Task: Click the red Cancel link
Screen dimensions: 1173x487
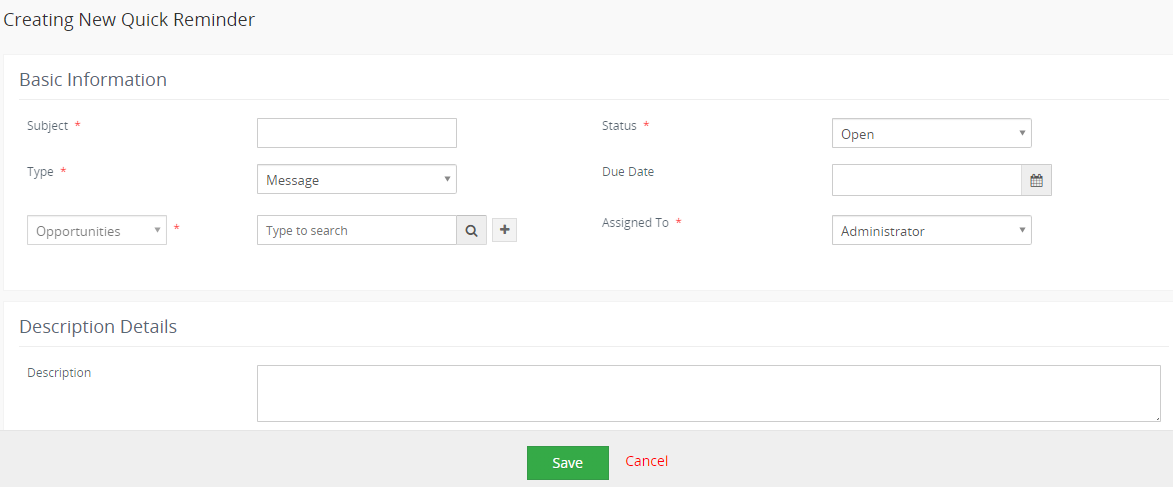Action: click(x=646, y=461)
